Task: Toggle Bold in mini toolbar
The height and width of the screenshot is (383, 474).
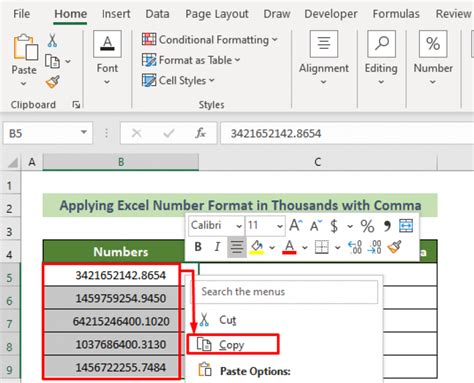Action: point(198,247)
